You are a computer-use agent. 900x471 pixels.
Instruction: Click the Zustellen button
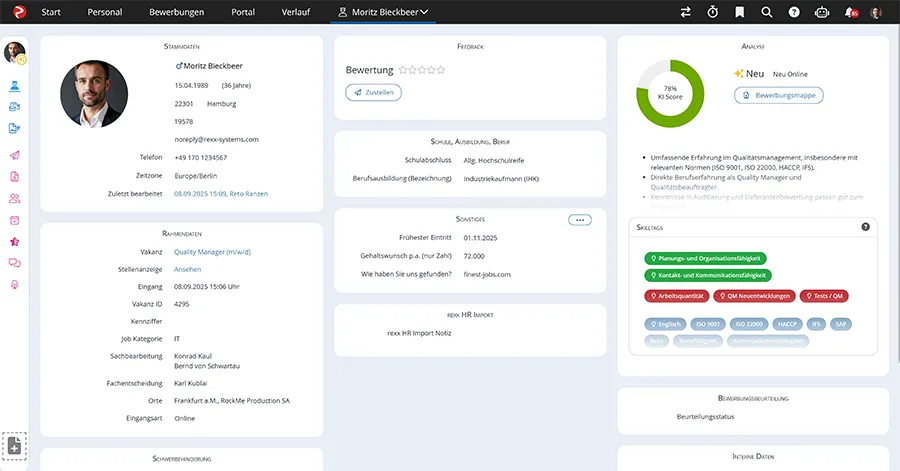click(x=373, y=92)
